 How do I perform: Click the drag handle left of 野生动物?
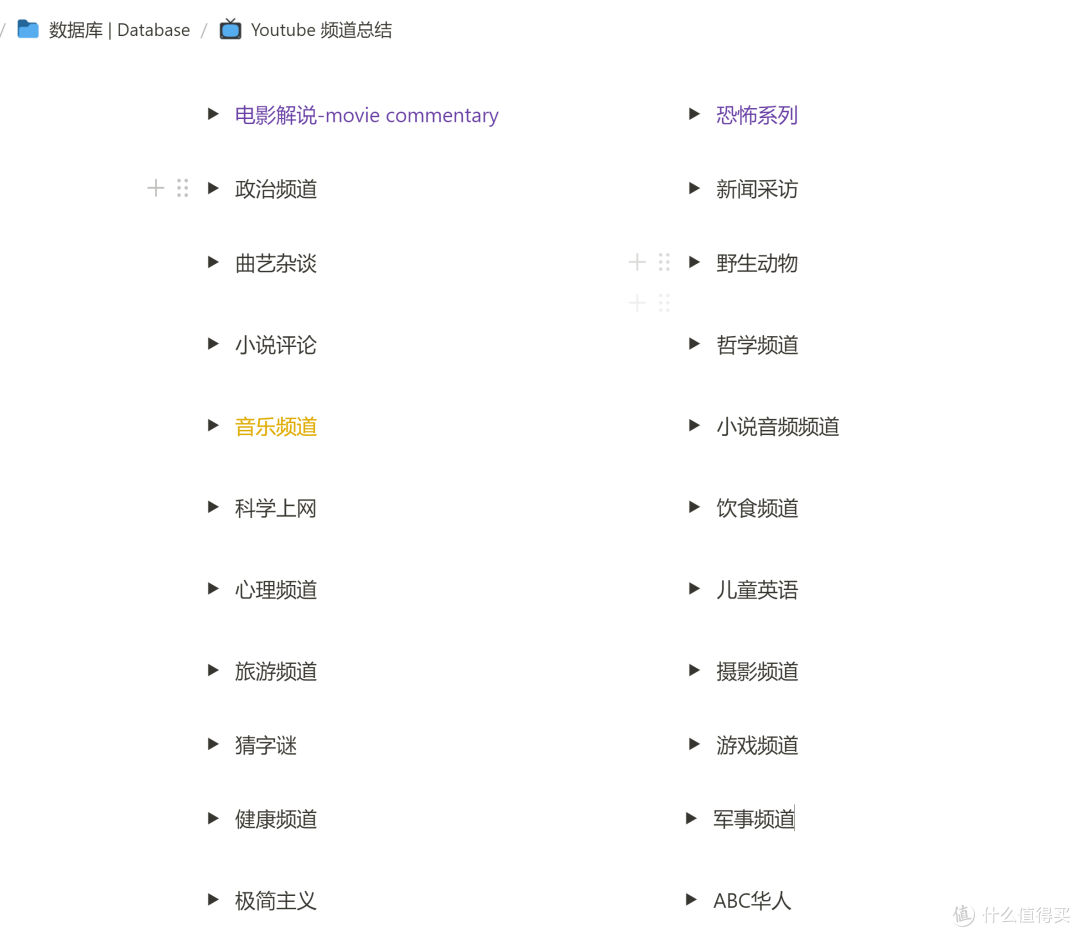[x=664, y=262]
